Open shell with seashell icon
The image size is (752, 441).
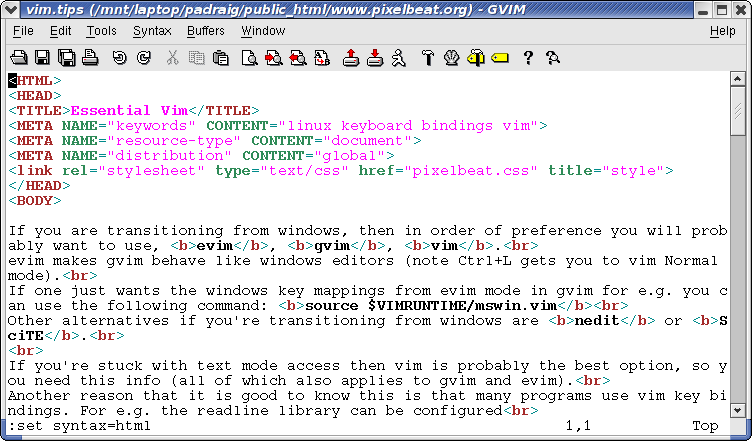(451, 58)
